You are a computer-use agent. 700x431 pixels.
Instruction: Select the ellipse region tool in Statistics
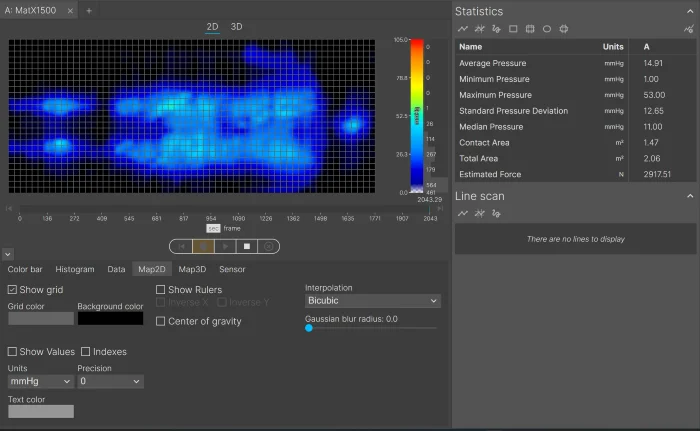coord(547,29)
